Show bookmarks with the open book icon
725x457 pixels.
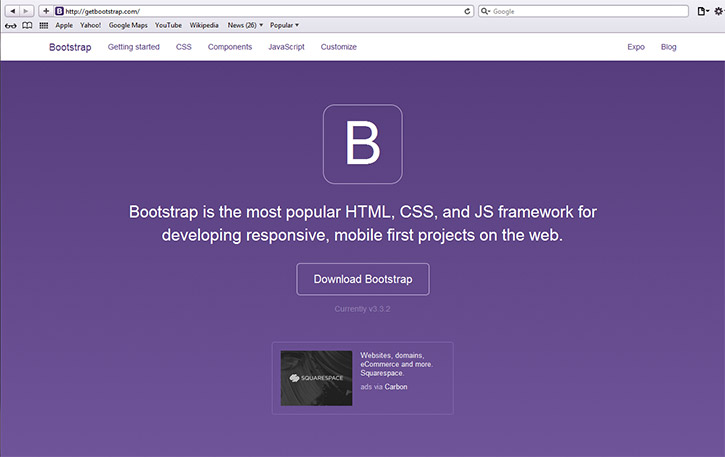pyautogui.click(x=28, y=25)
